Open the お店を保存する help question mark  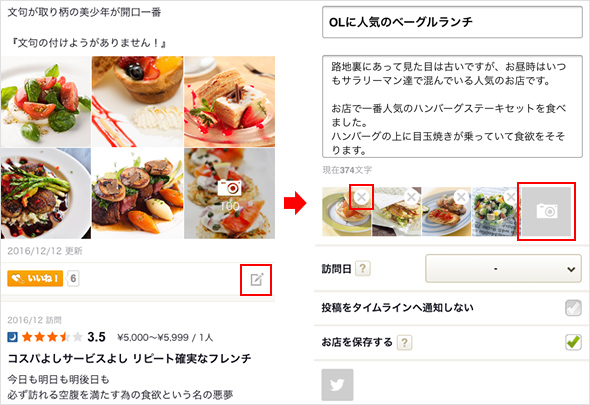pyautogui.click(x=404, y=343)
